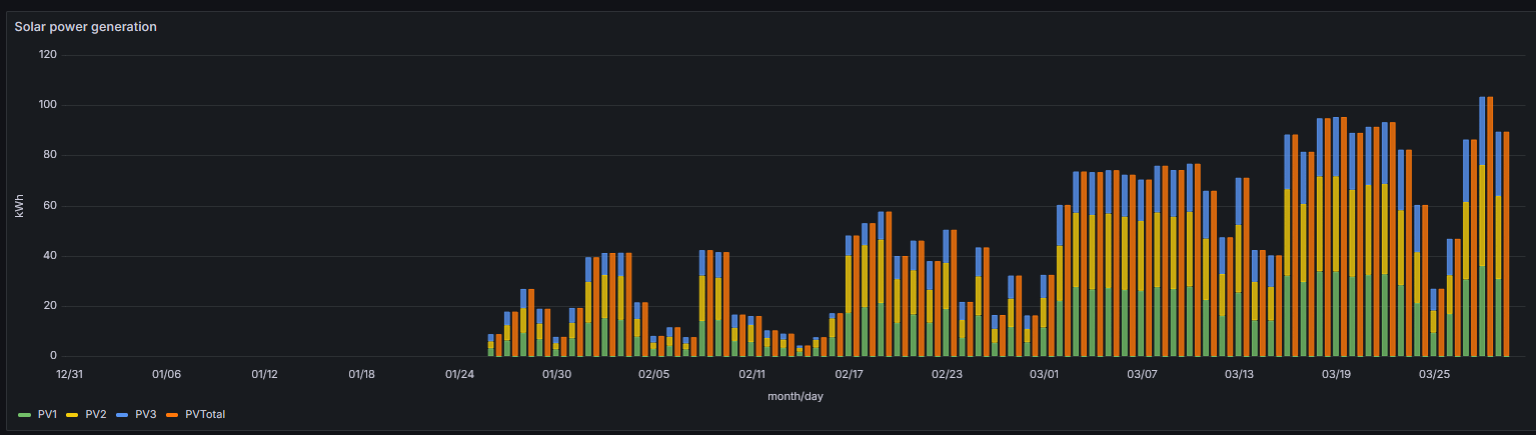Toggle the PV1 series legend label
Image resolution: width=1536 pixels, height=435 pixels.
47,414
